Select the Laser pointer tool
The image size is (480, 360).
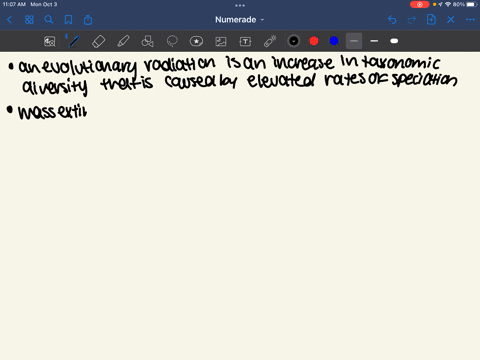point(270,41)
